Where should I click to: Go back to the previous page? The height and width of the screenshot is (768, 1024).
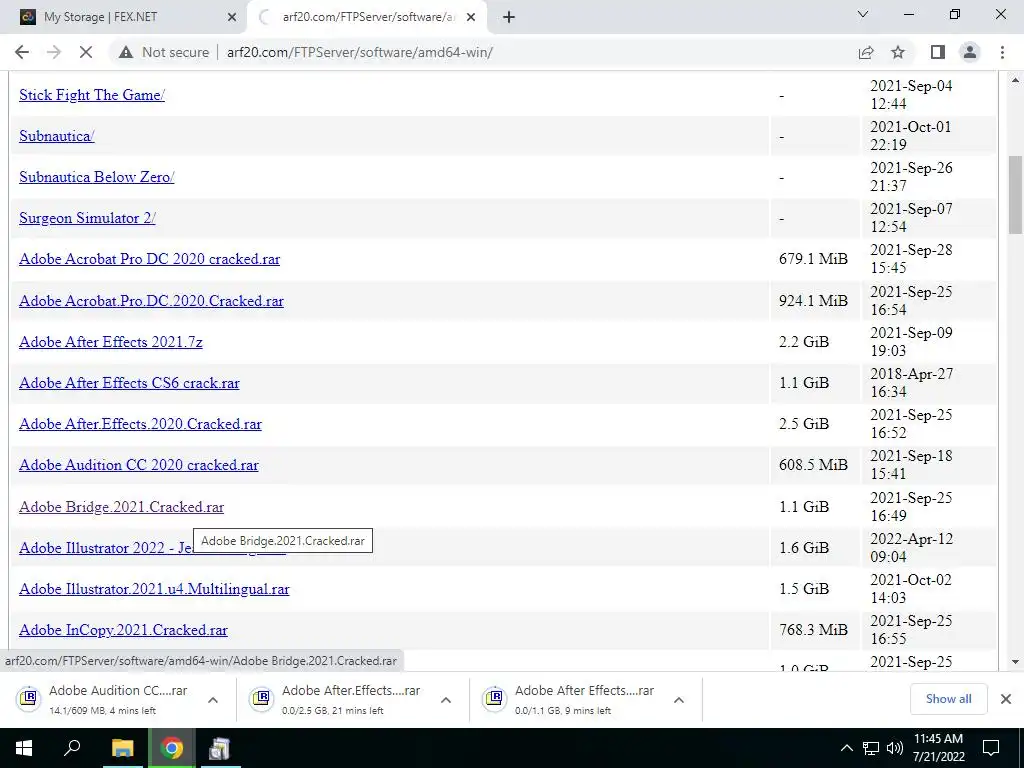pos(22,52)
